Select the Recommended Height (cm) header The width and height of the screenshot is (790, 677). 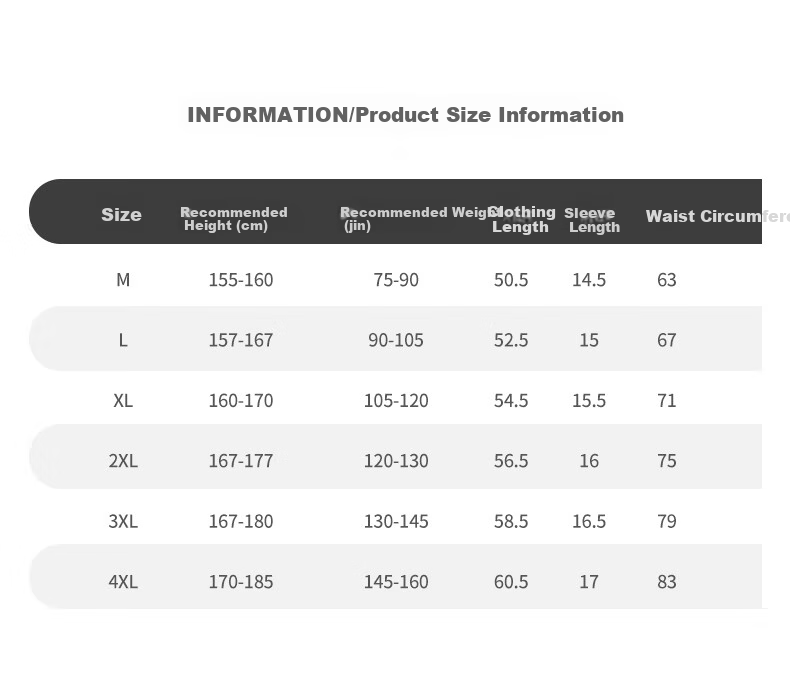click(234, 219)
